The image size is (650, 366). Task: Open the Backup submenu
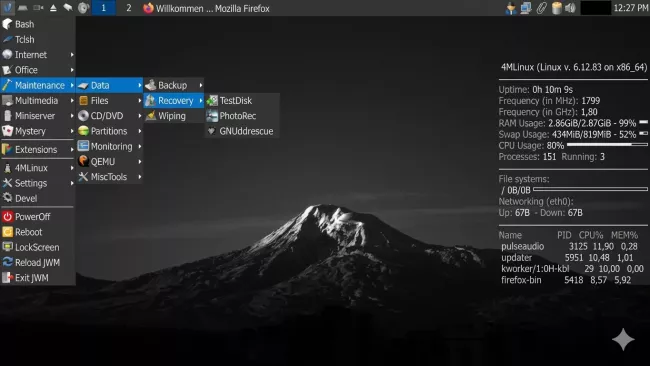pyautogui.click(x=174, y=85)
